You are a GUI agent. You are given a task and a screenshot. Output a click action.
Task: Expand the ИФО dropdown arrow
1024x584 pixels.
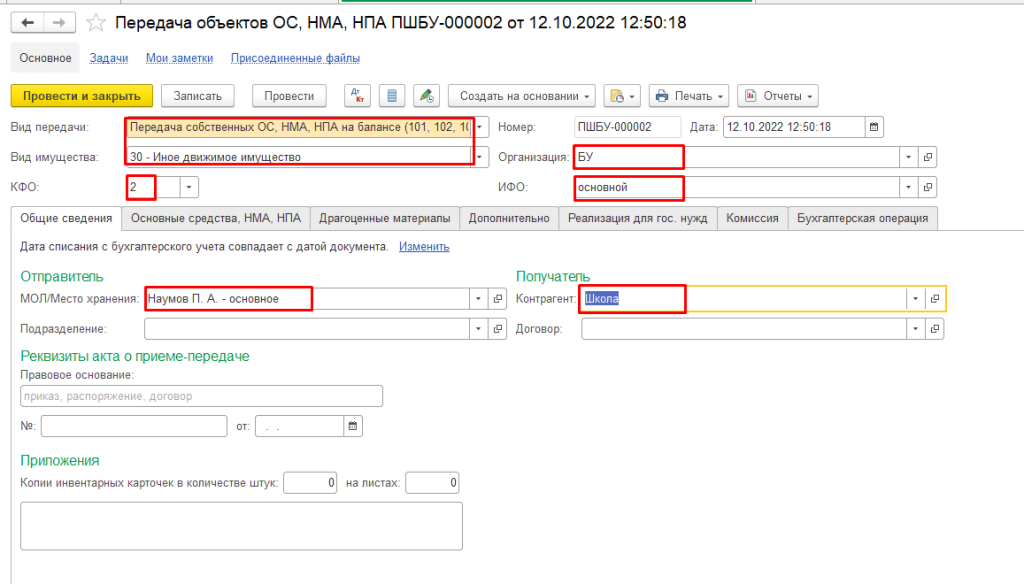click(x=908, y=187)
